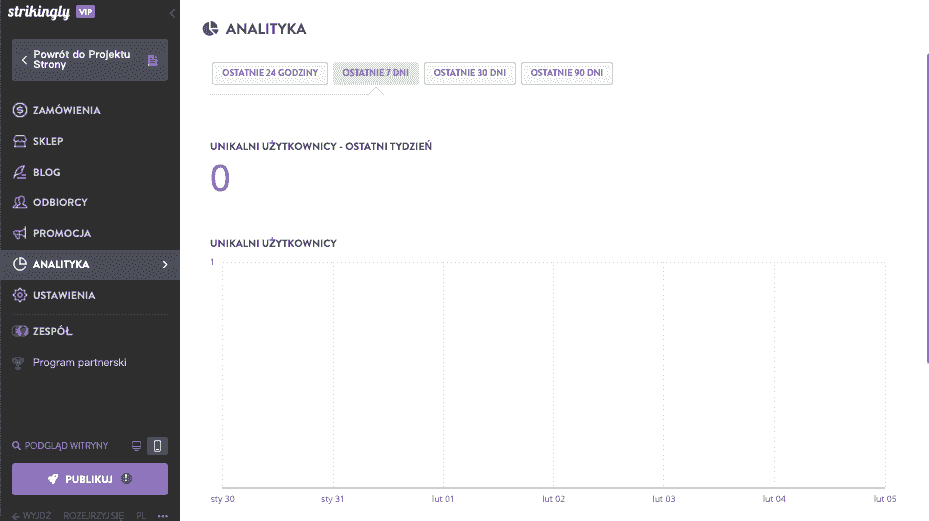Open Program partnerski link

point(79,362)
